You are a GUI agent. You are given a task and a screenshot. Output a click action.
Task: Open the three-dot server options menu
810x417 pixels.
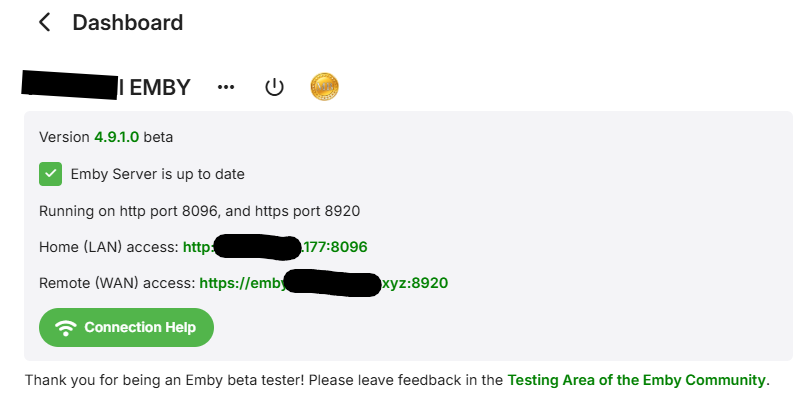[226, 87]
